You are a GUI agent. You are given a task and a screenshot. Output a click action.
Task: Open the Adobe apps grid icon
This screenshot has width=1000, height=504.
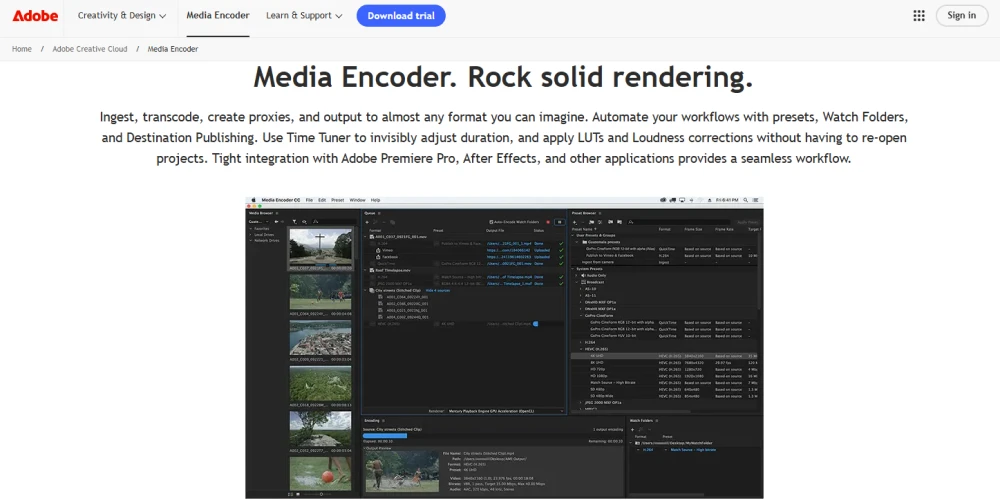(919, 15)
